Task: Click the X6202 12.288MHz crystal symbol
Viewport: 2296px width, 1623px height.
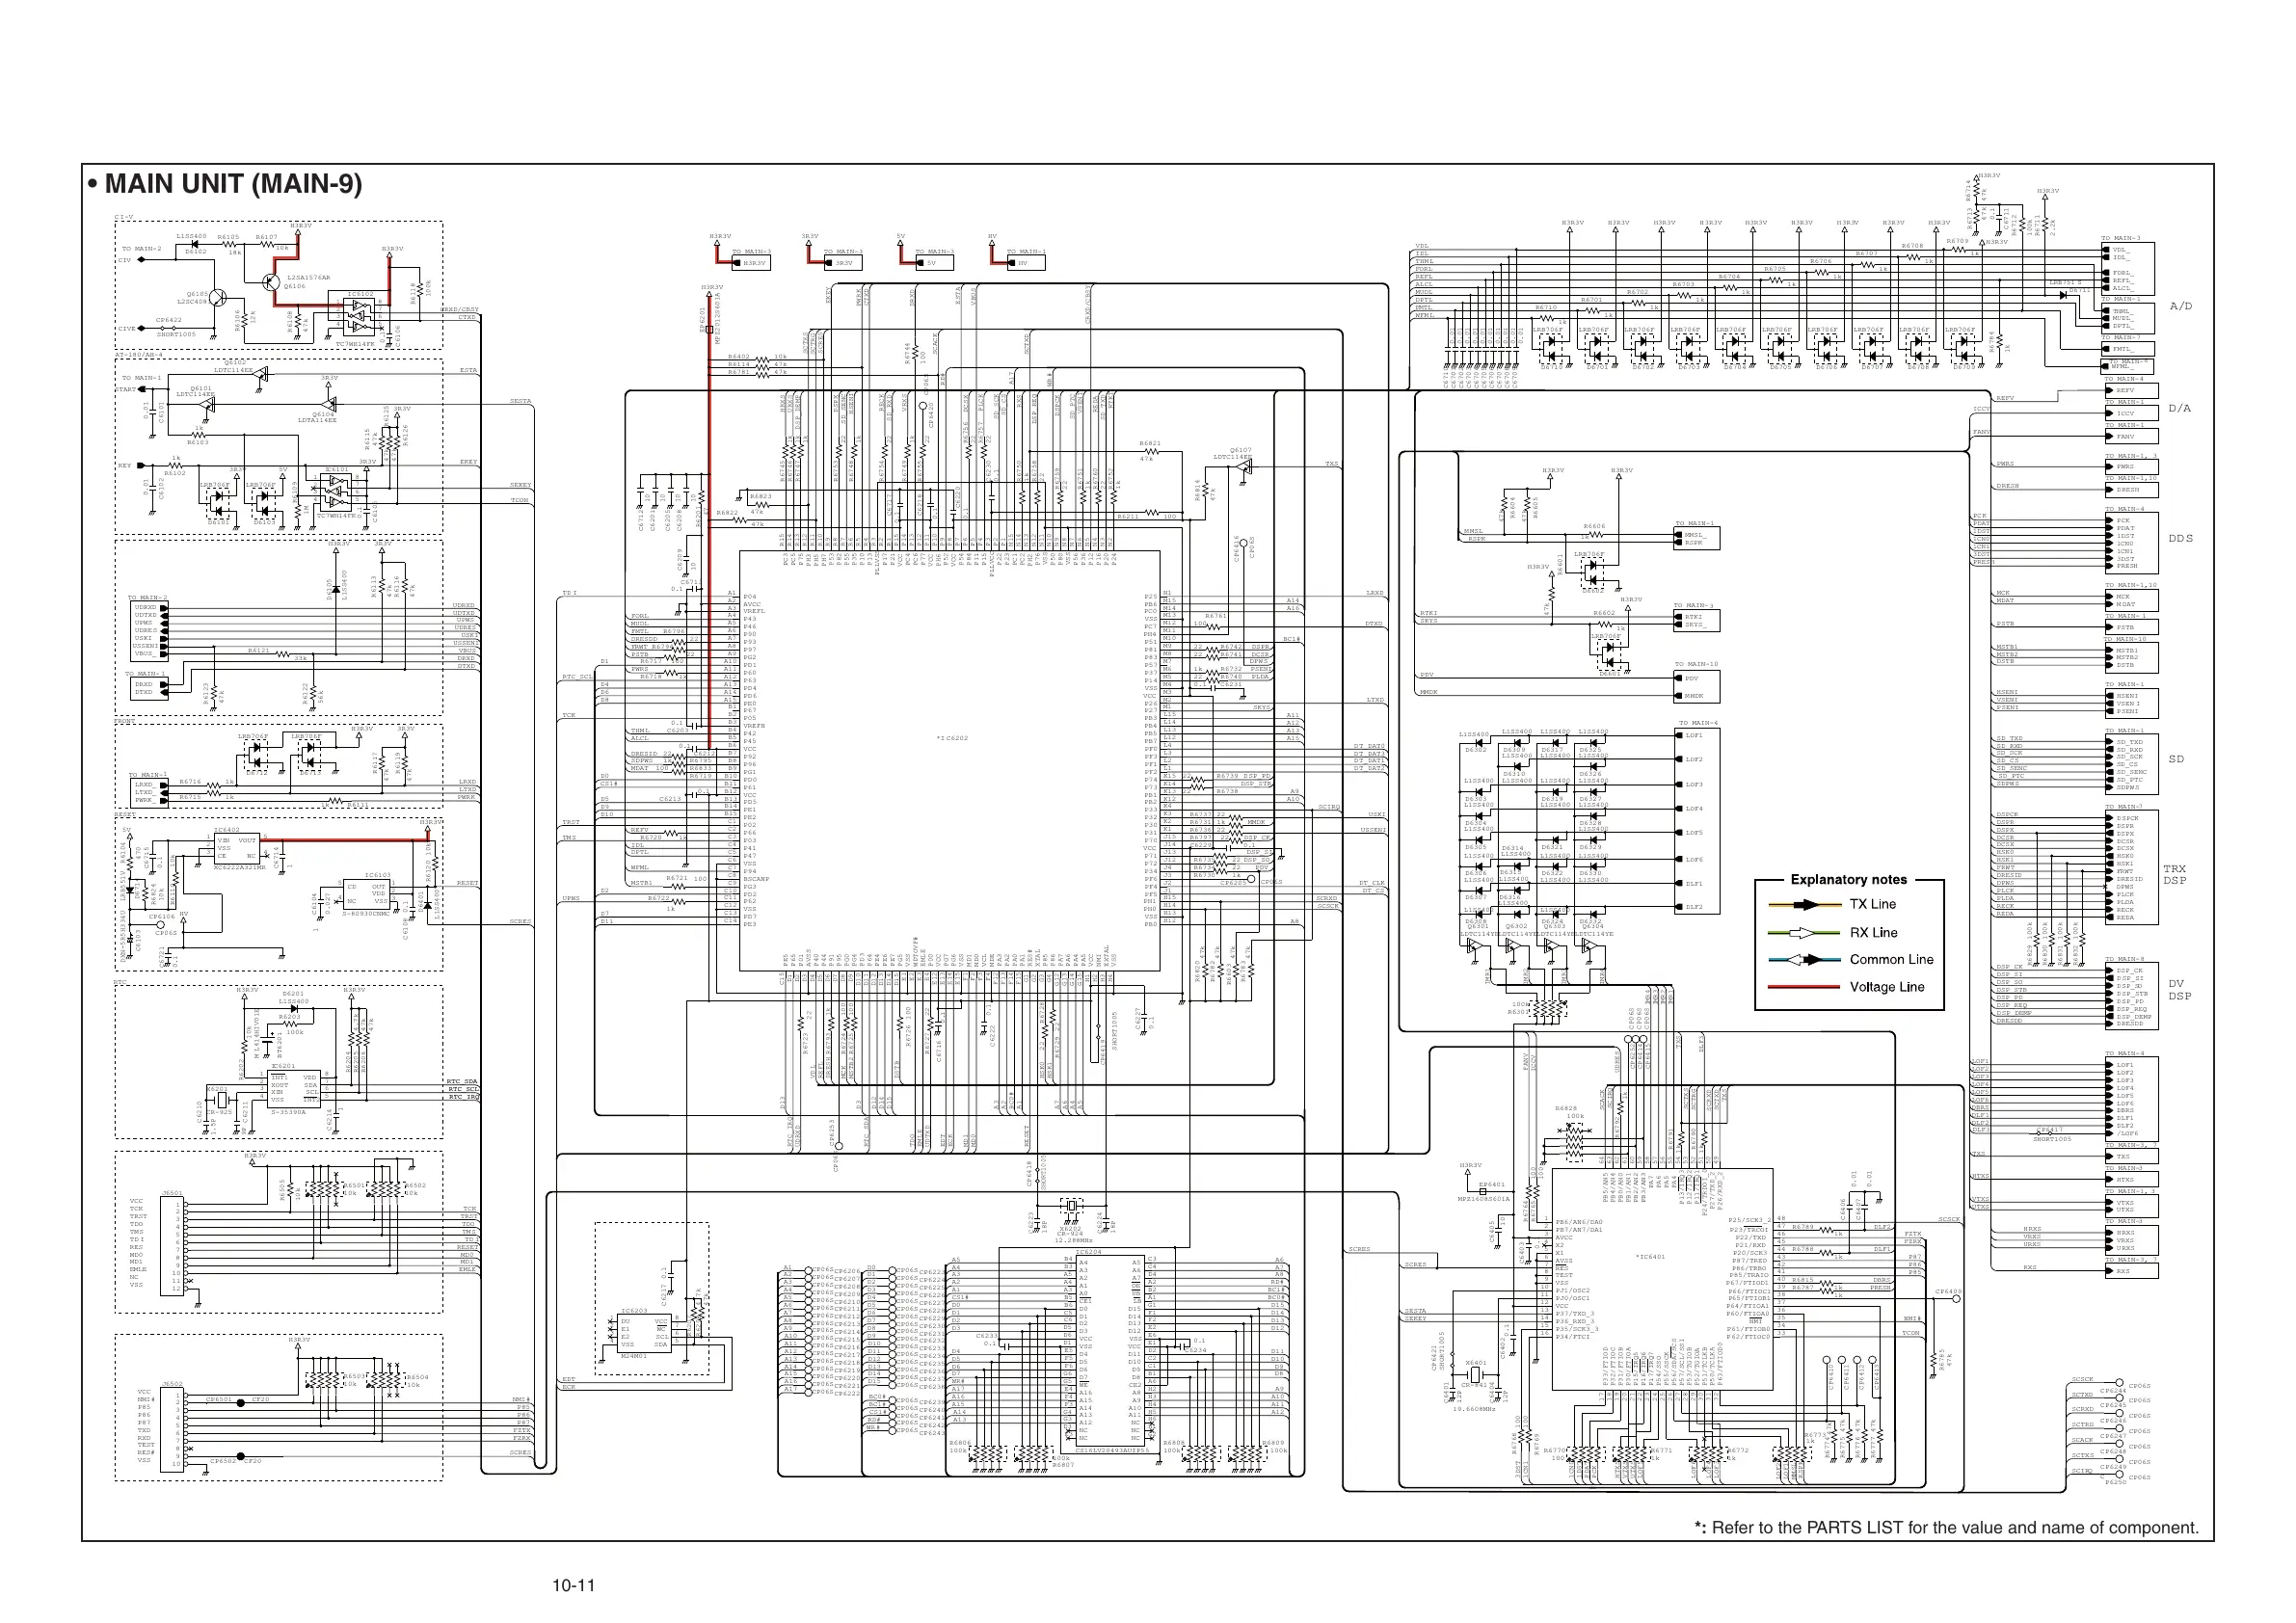Action: pos(1071,1207)
